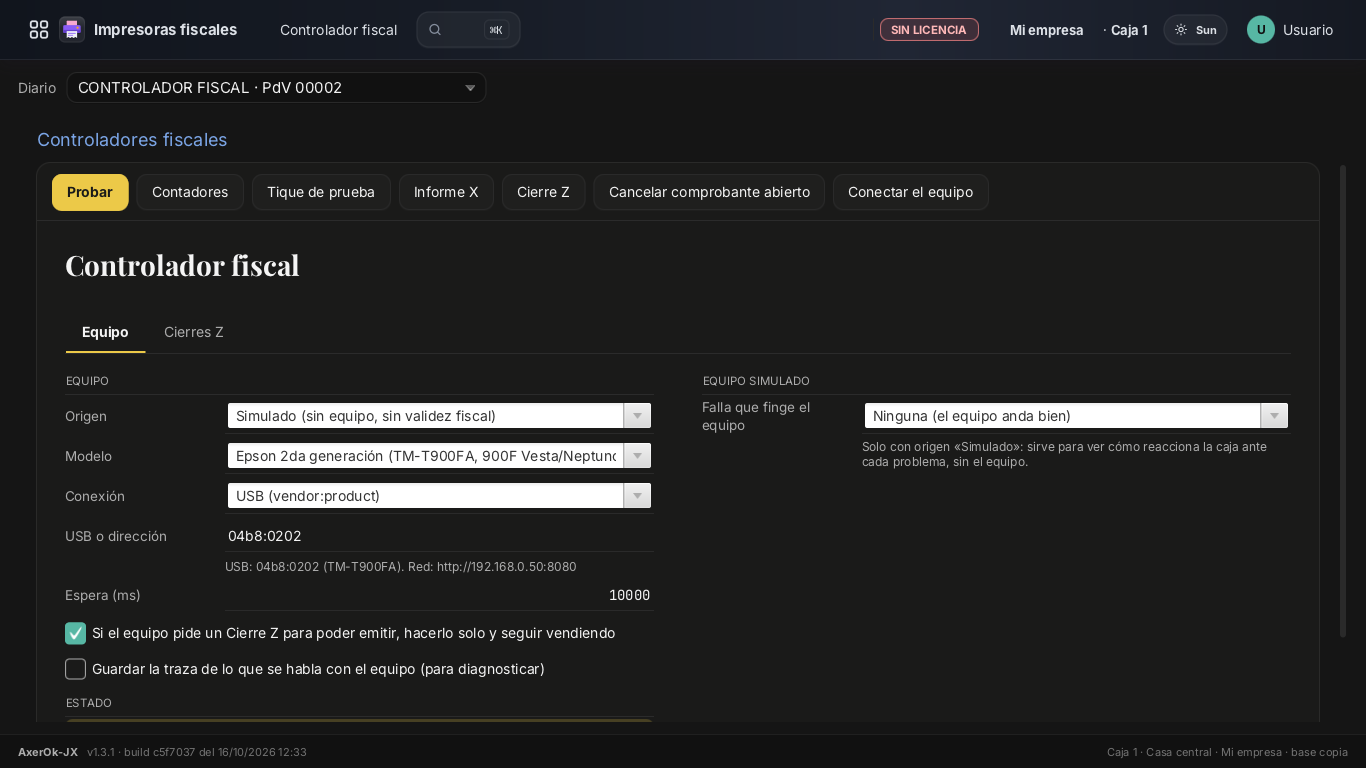Click the magnifier search icon
This screenshot has height=768, width=1366.
tap(435, 30)
